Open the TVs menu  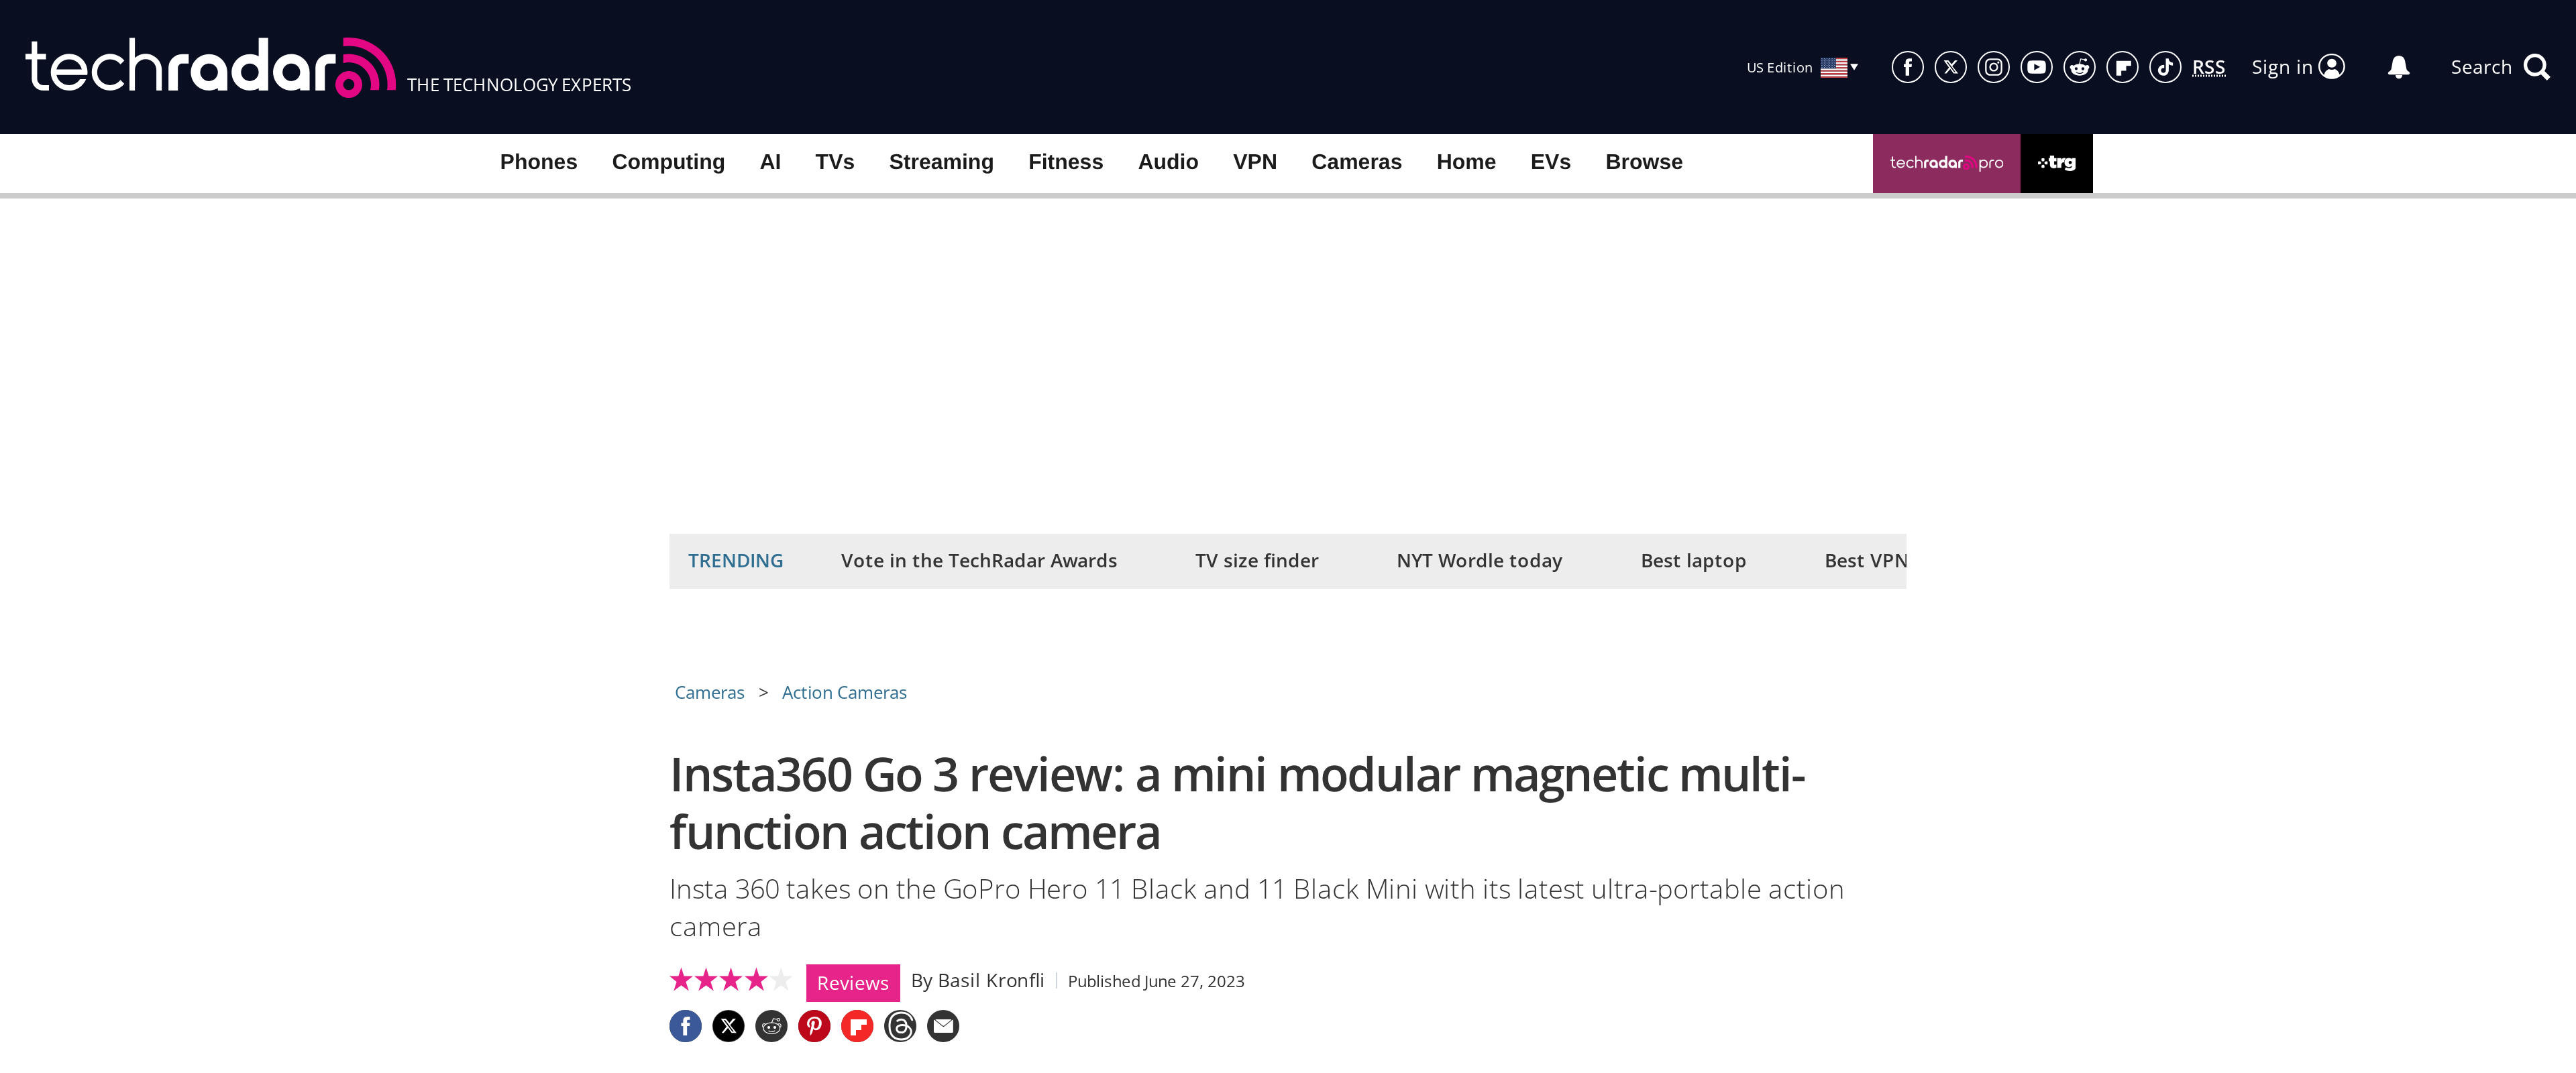[834, 162]
